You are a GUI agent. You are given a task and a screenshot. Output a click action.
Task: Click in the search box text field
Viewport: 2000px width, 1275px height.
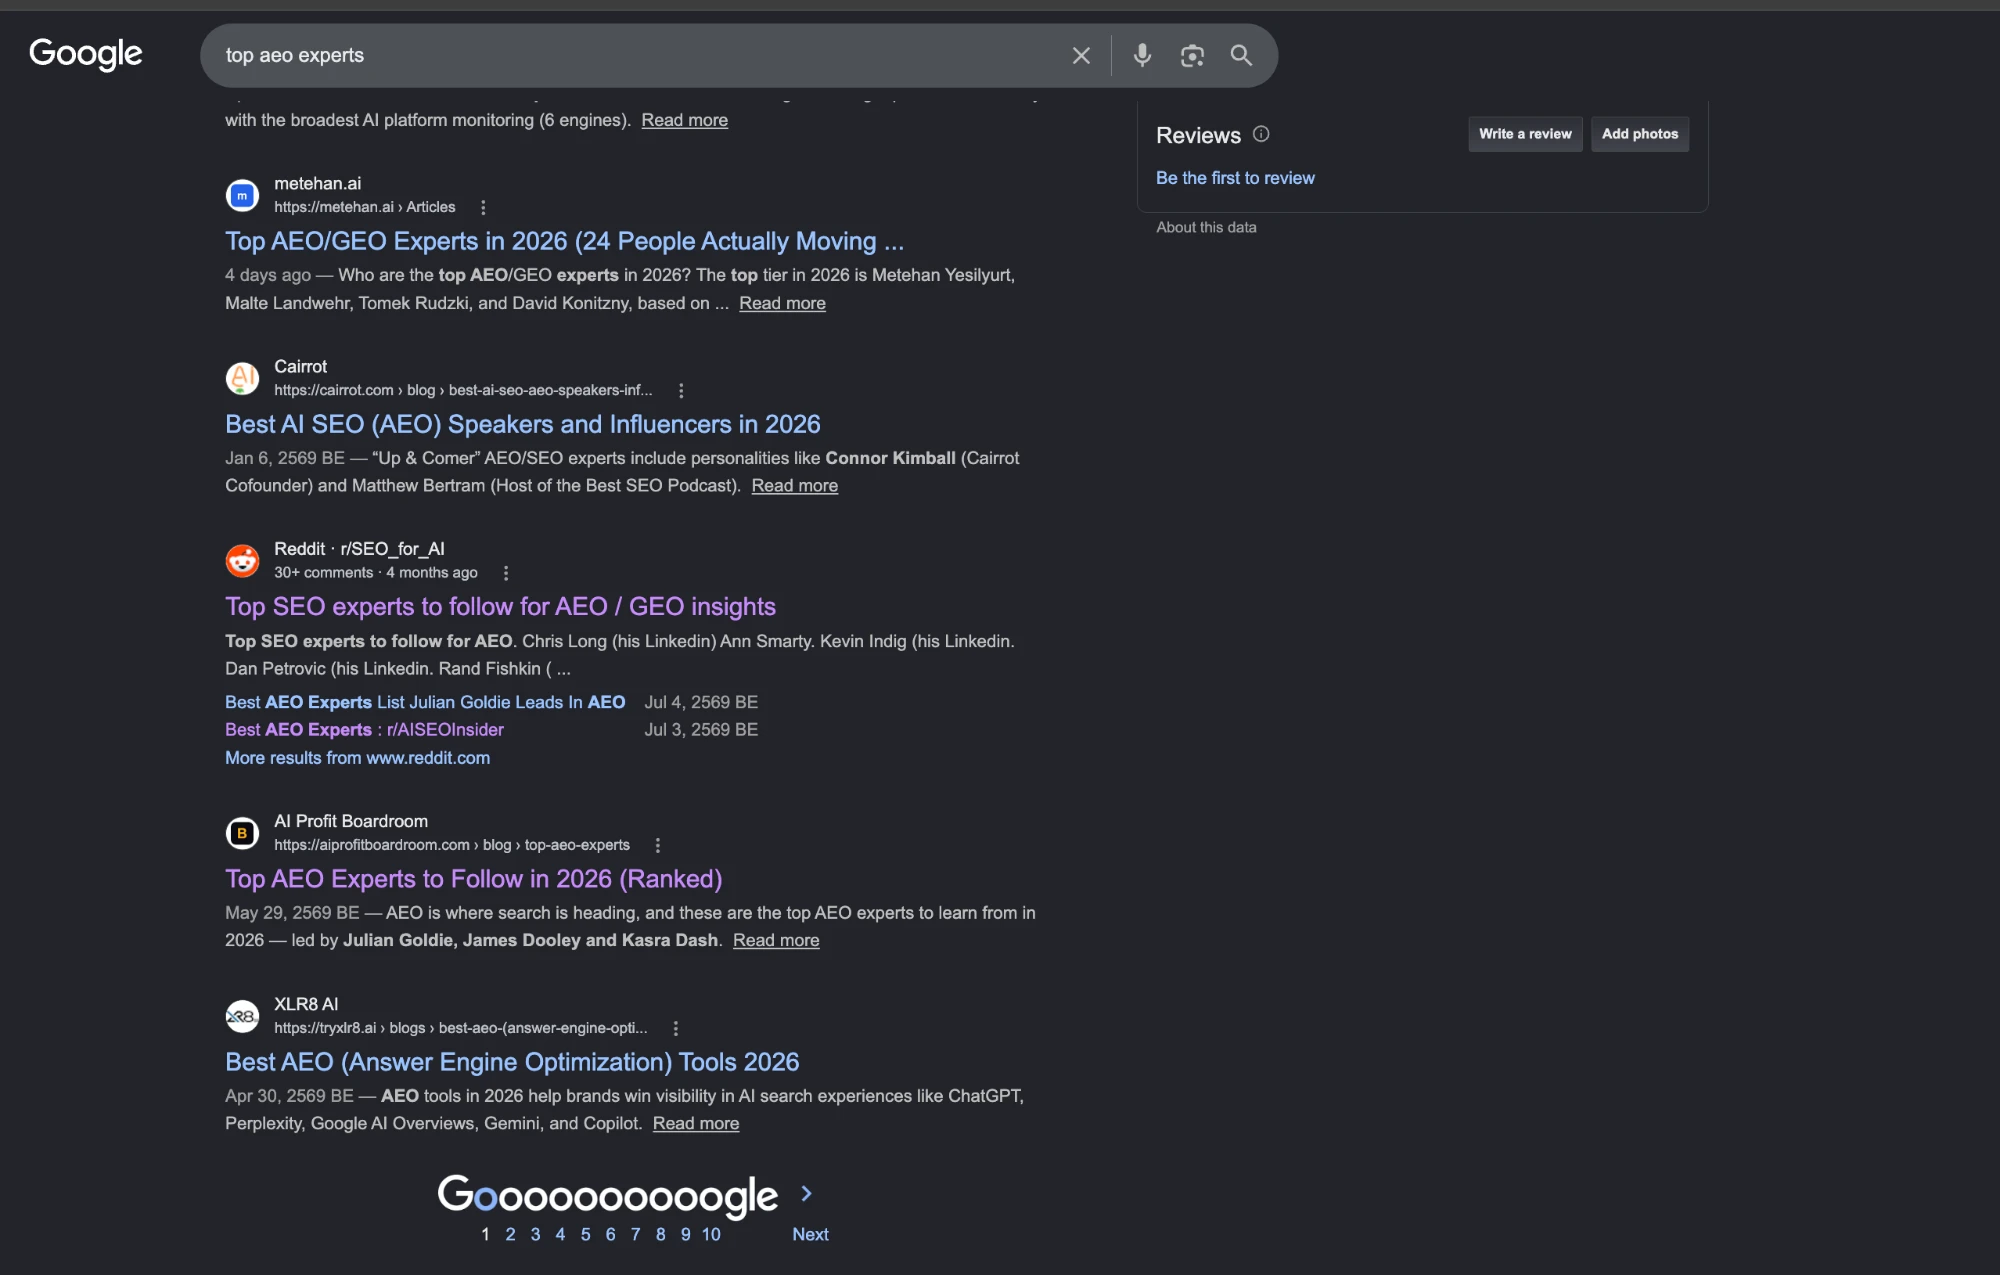(640, 56)
